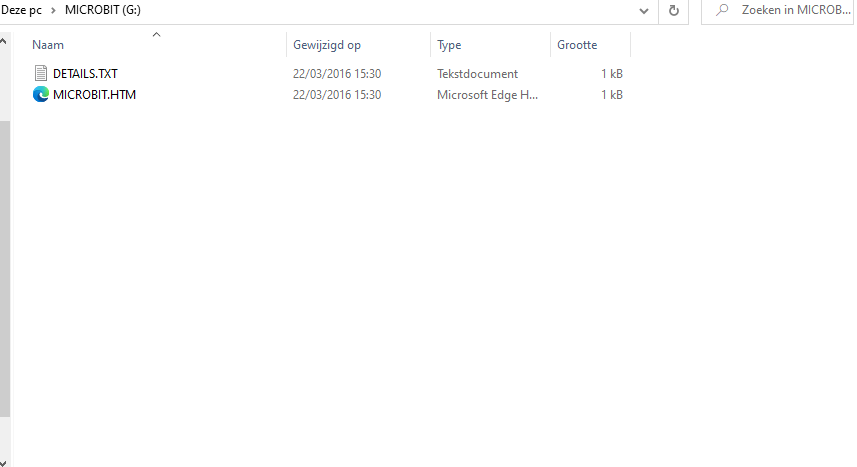Sort files by the Type column
This screenshot has width=857, height=467.
449,45
